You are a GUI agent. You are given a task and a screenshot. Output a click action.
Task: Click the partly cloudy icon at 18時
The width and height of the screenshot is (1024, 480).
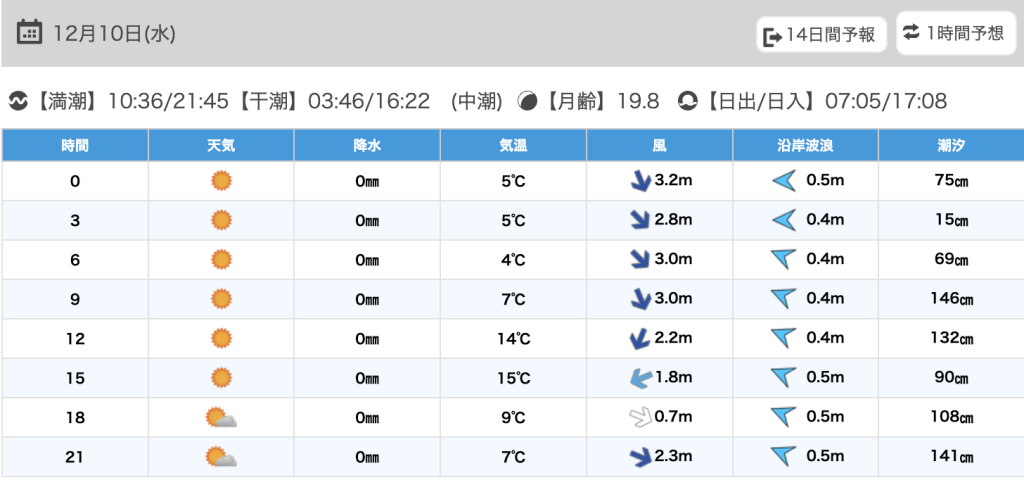coord(221,418)
